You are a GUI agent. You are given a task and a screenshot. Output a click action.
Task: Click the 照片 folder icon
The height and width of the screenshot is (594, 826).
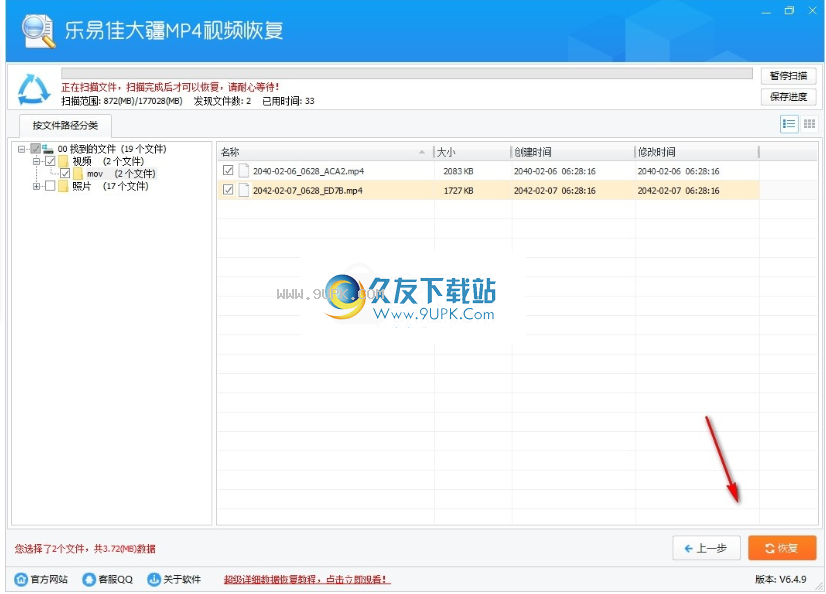[64, 186]
